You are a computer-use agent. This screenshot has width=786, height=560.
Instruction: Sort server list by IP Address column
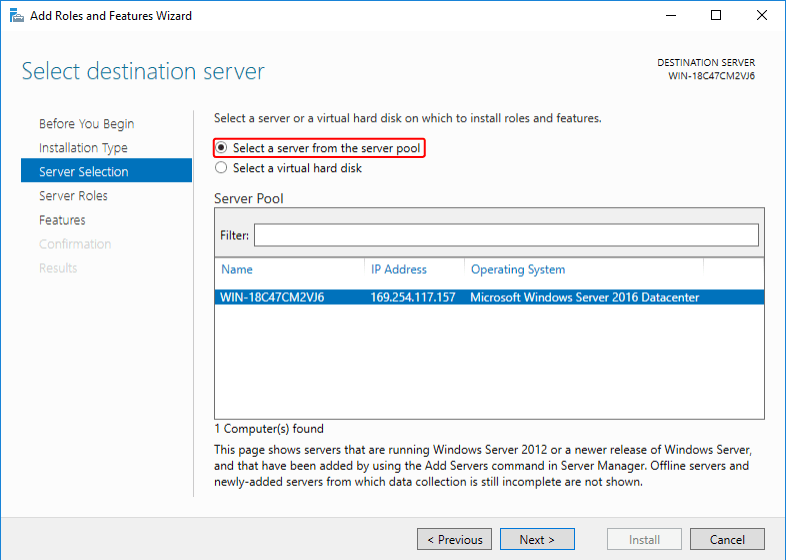pos(398,269)
